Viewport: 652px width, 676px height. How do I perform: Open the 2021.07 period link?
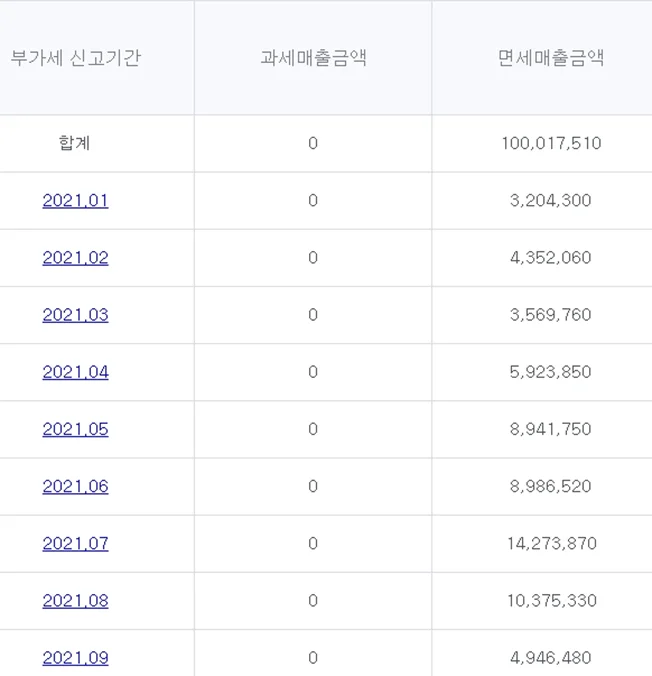point(75,544)
